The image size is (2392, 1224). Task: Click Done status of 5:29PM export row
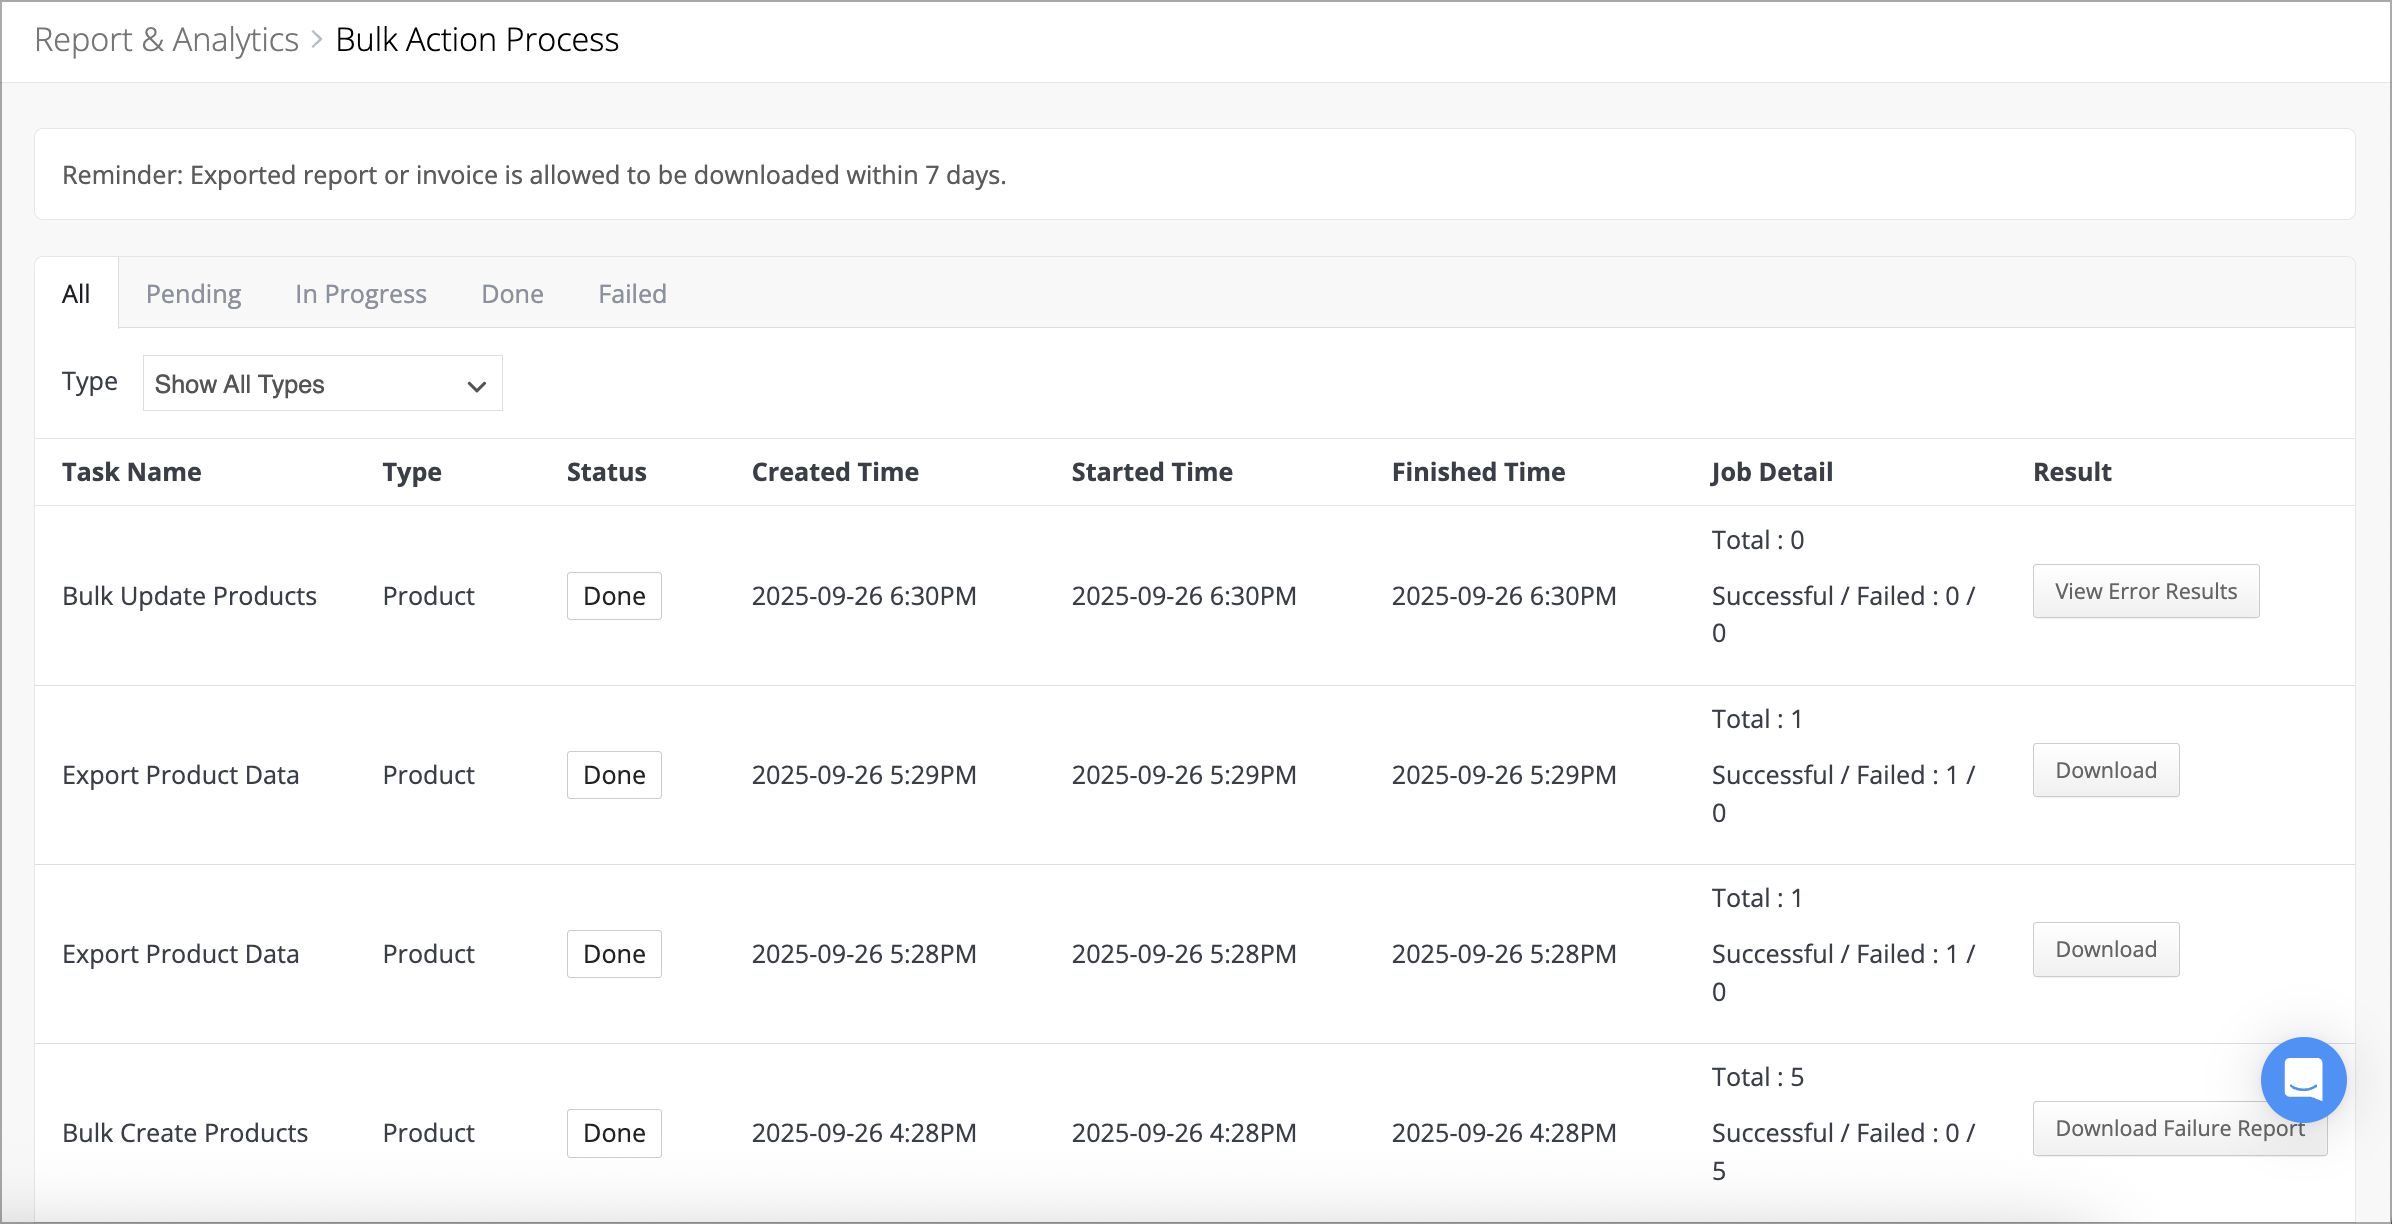tap(614, 775)
